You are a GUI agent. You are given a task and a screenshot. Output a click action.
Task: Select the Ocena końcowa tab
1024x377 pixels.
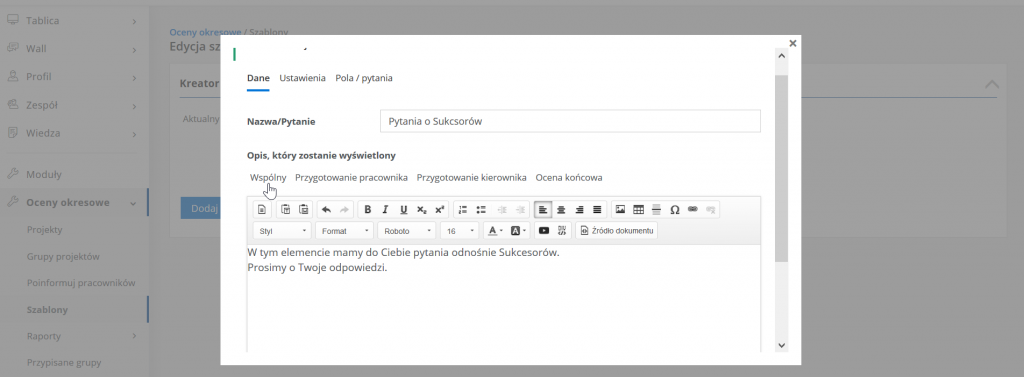click(x=569, y=177)
